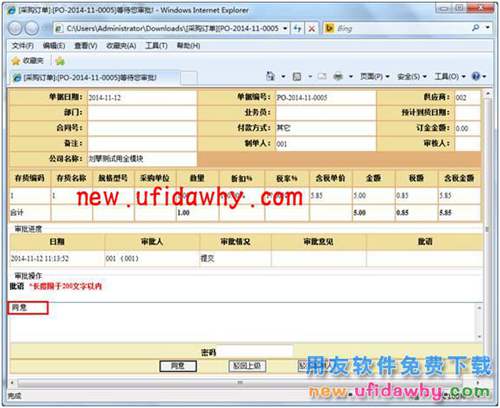Click the 驳回上级 reject button
The height and width of the screenshot is (408, 500).
pos(247,366)
